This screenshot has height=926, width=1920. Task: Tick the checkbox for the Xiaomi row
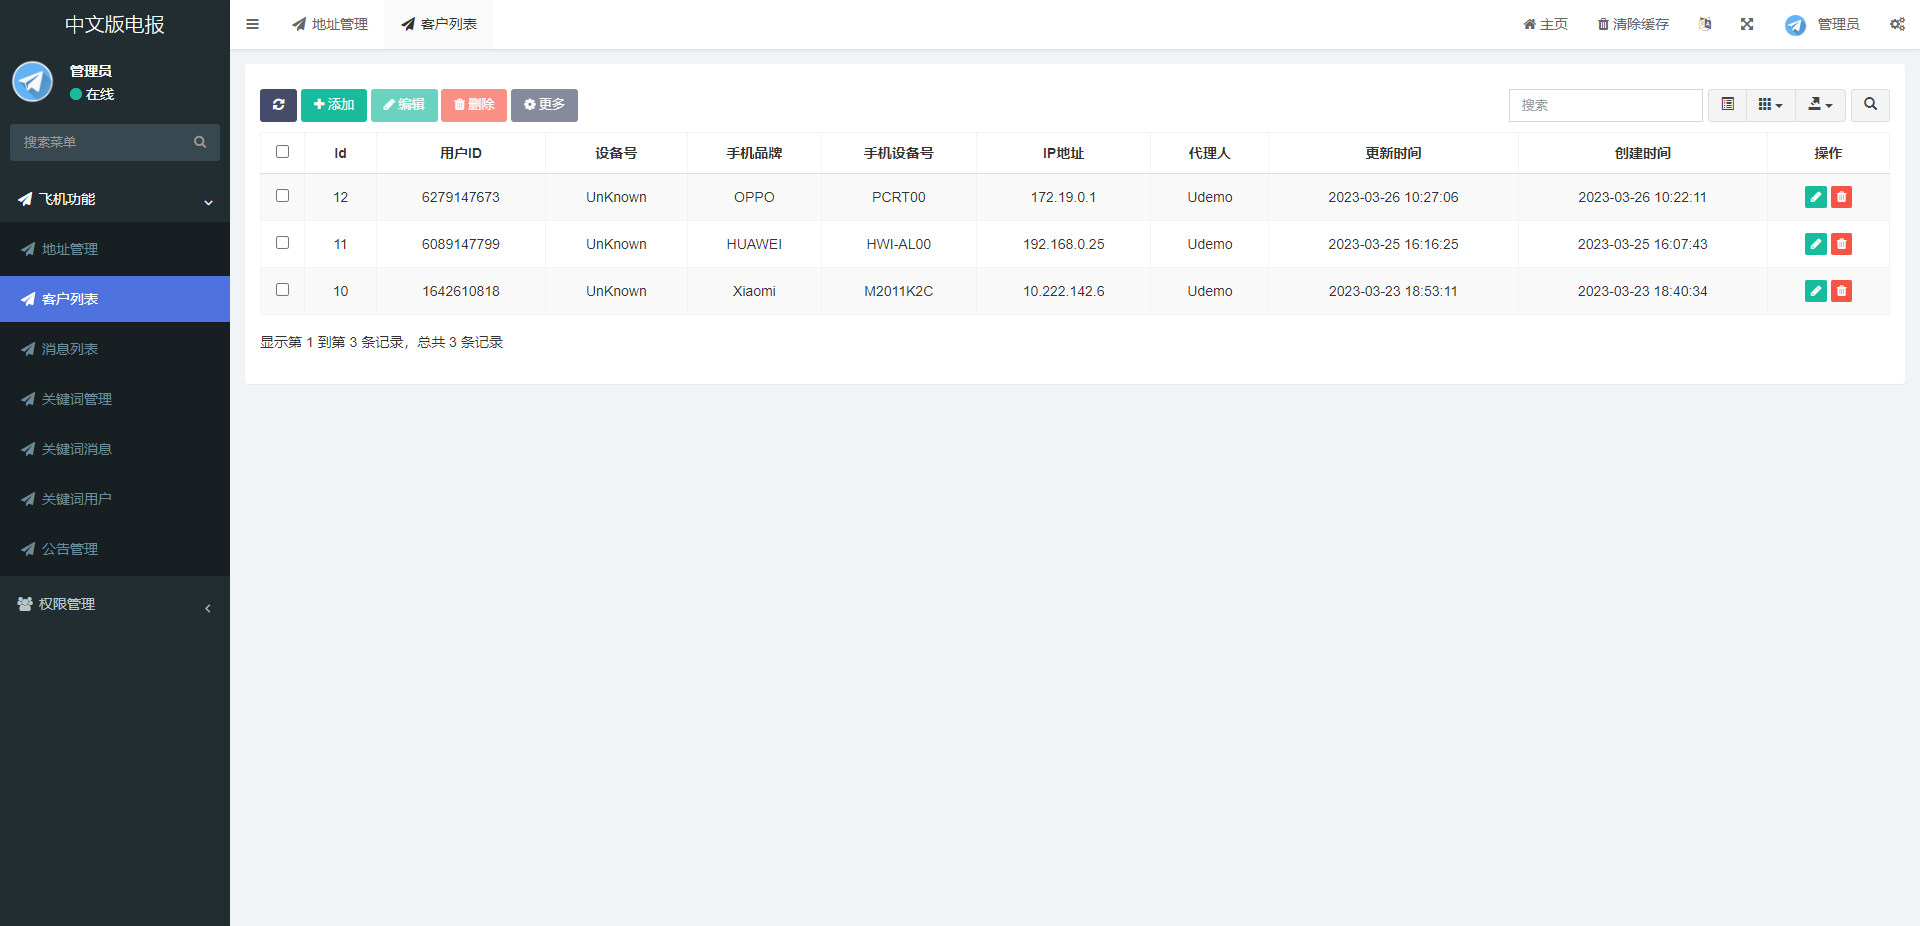point(282,290)
